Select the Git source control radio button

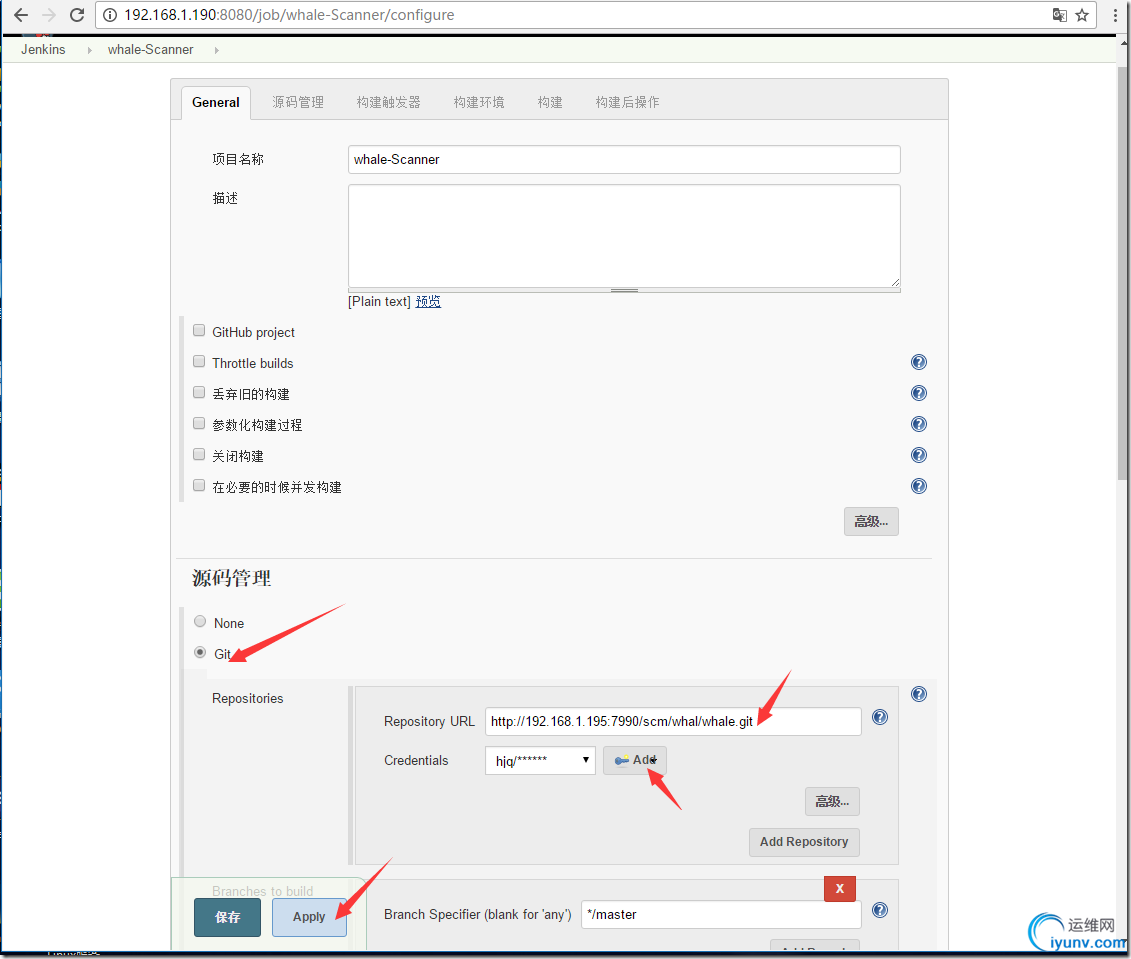[x=201, y=653]
